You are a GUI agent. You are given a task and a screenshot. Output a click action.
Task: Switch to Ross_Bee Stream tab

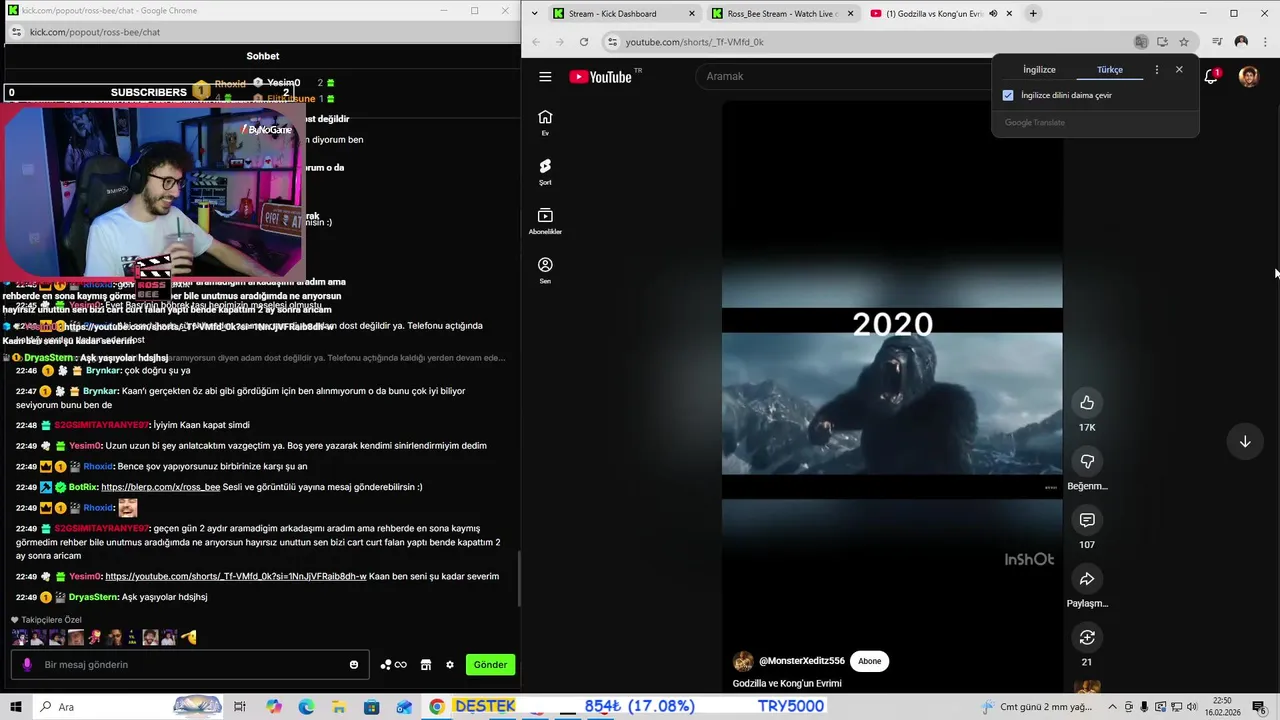(783, 14)
